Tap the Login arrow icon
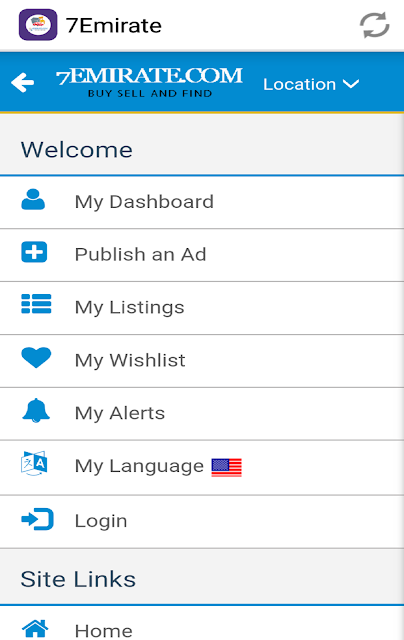404x640 pixels. pos(37,519)
